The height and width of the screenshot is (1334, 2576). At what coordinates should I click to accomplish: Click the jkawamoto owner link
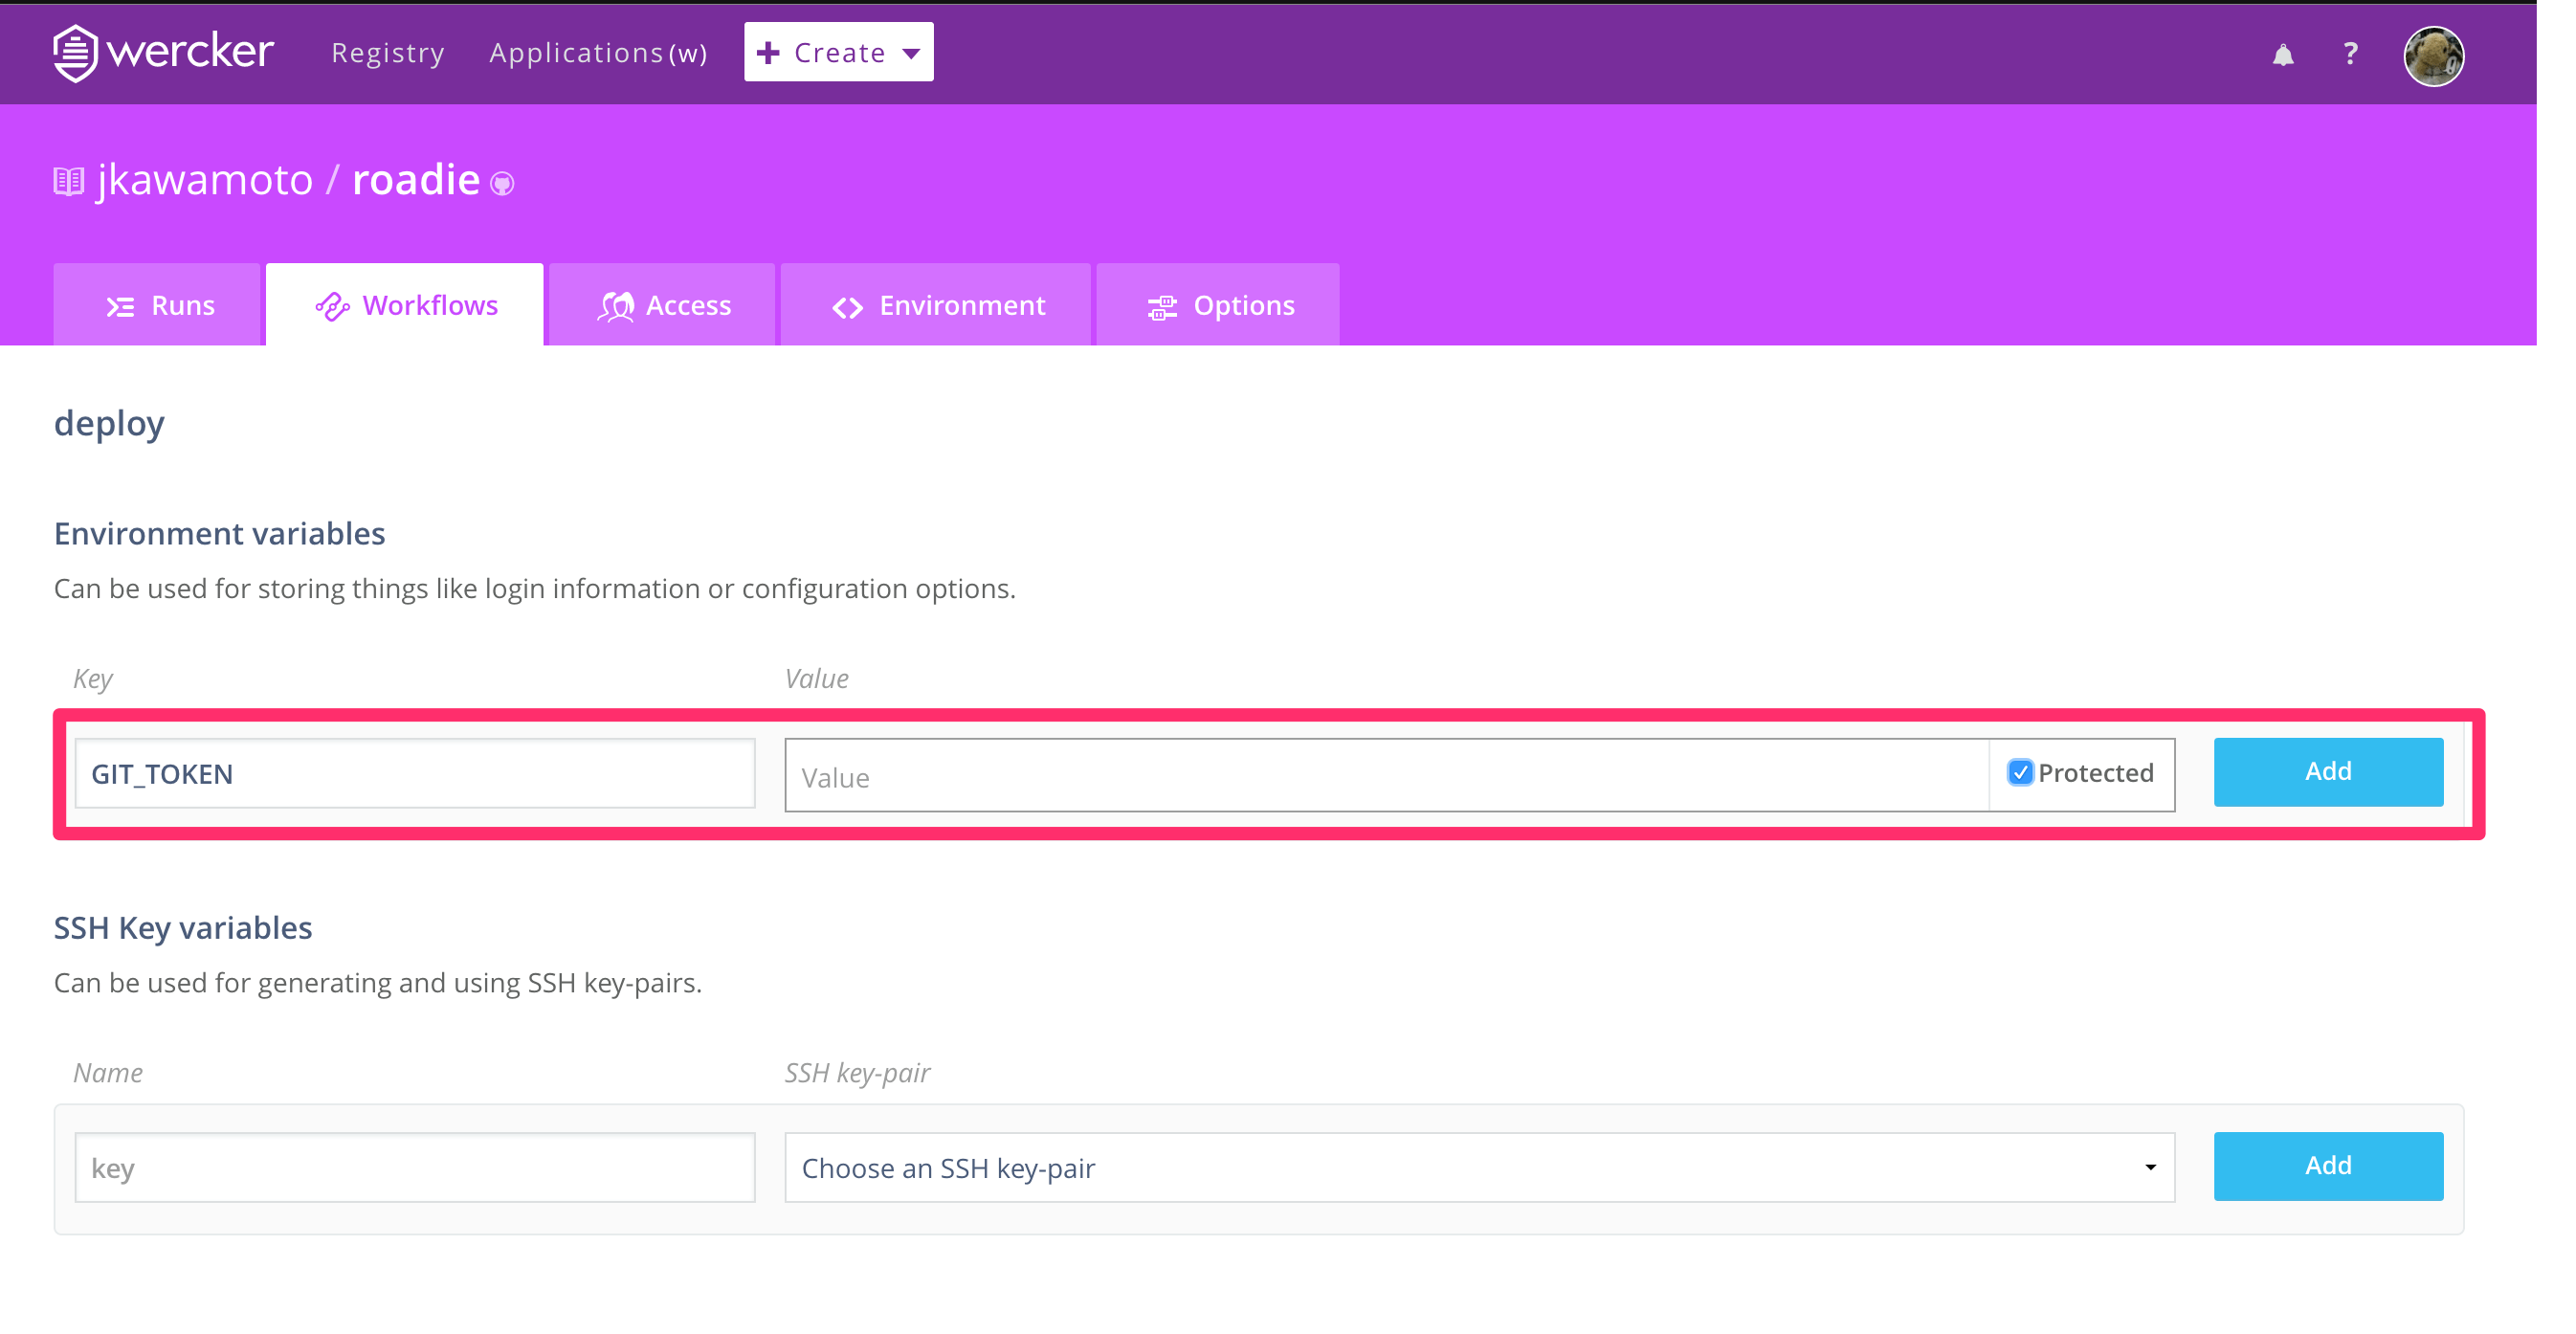click(x=205, y=181)
